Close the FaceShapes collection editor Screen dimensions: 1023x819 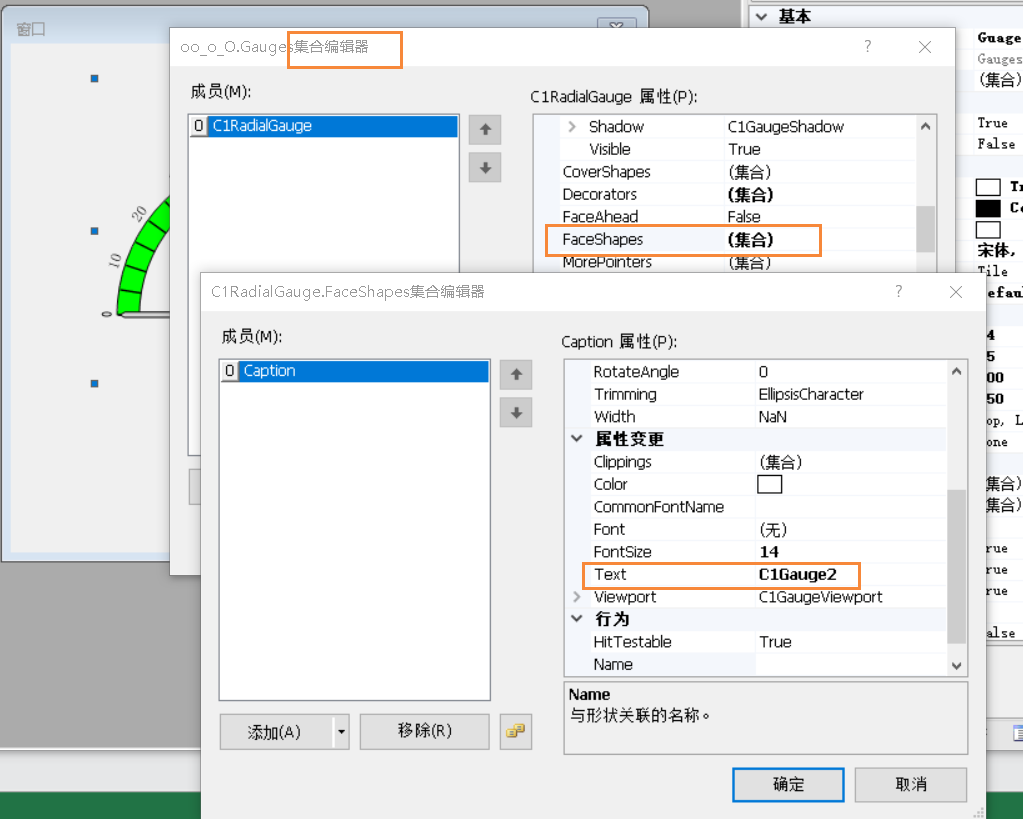956,292
